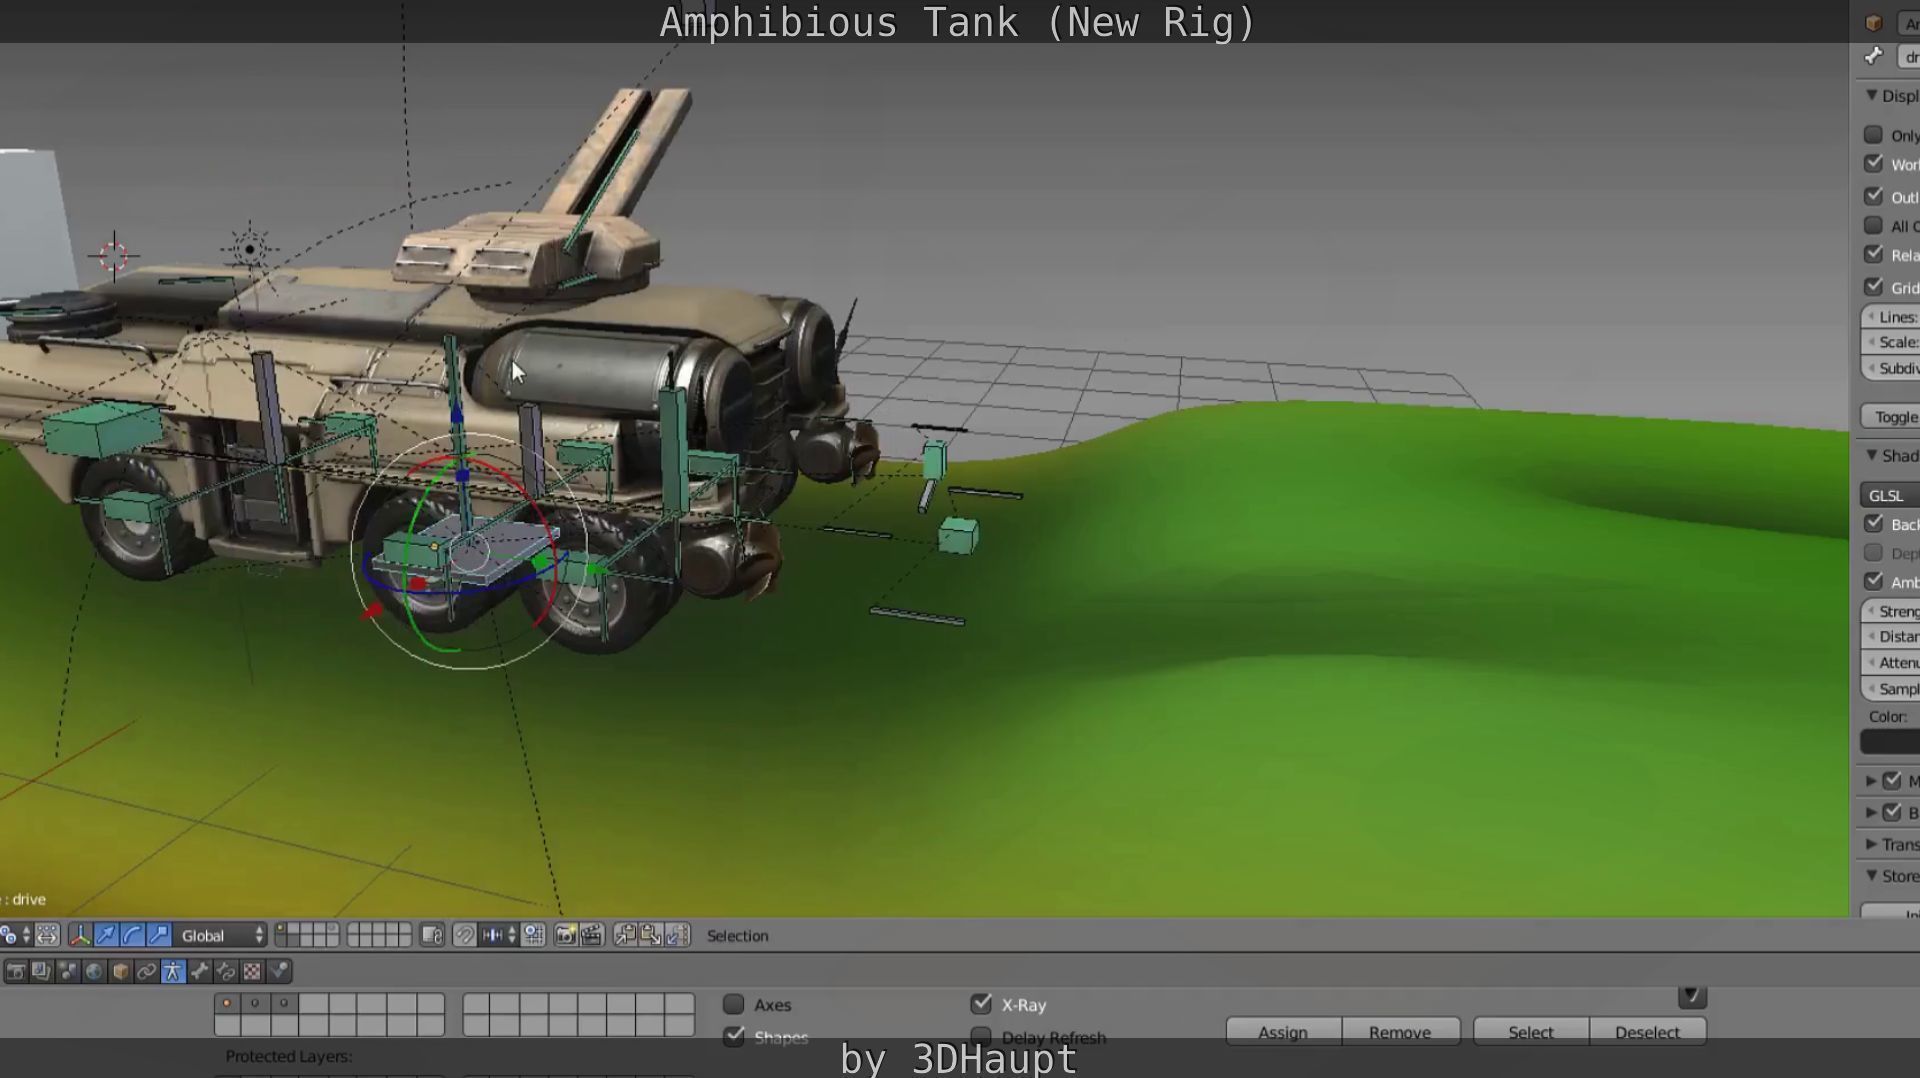Click the Assign button
This screenshot has height=1078, width=1920.
pyautogui.click(x=1283, y=1032)
